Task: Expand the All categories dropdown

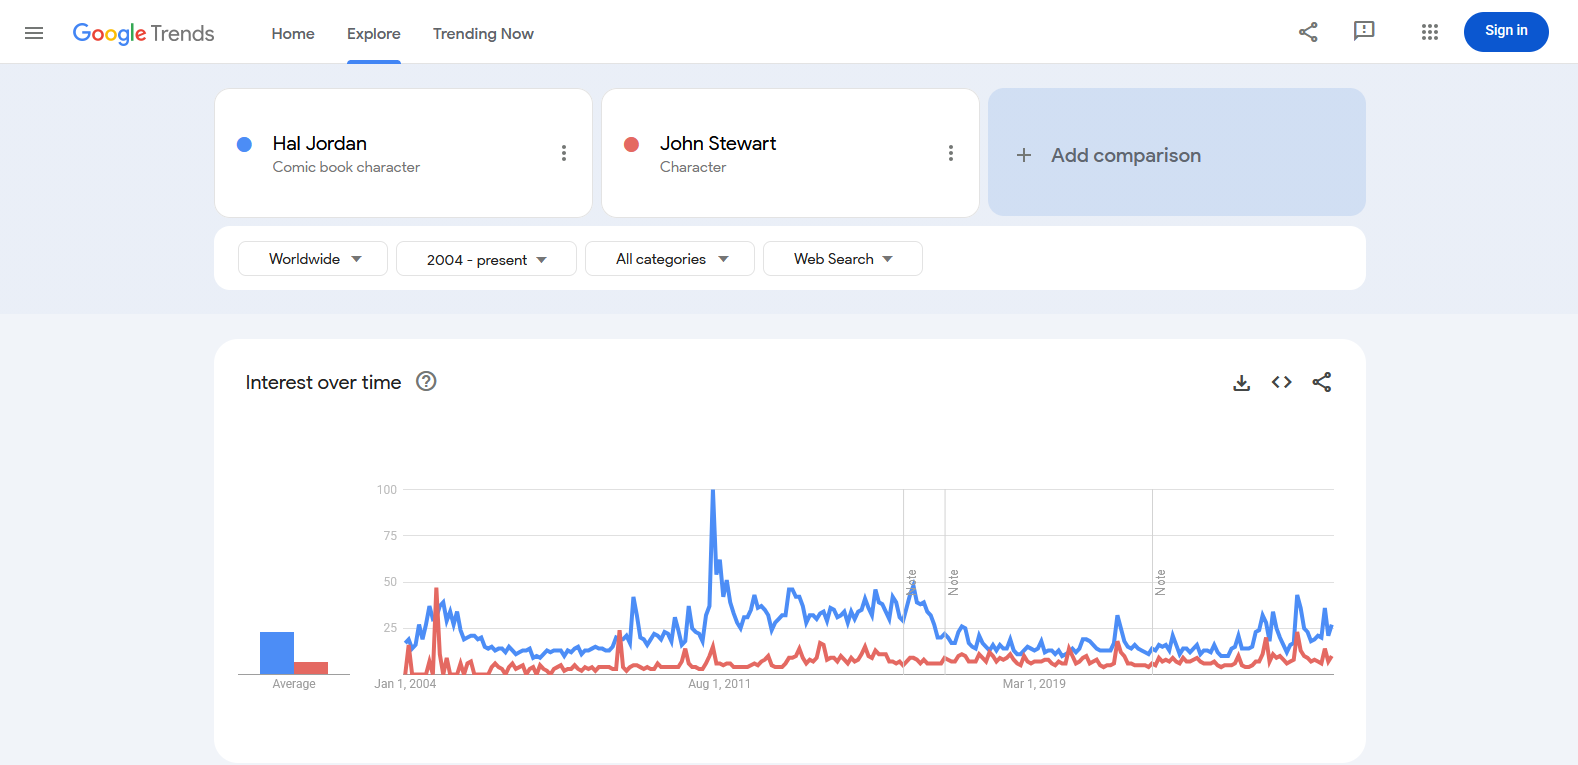Action: tap(670, 259)
